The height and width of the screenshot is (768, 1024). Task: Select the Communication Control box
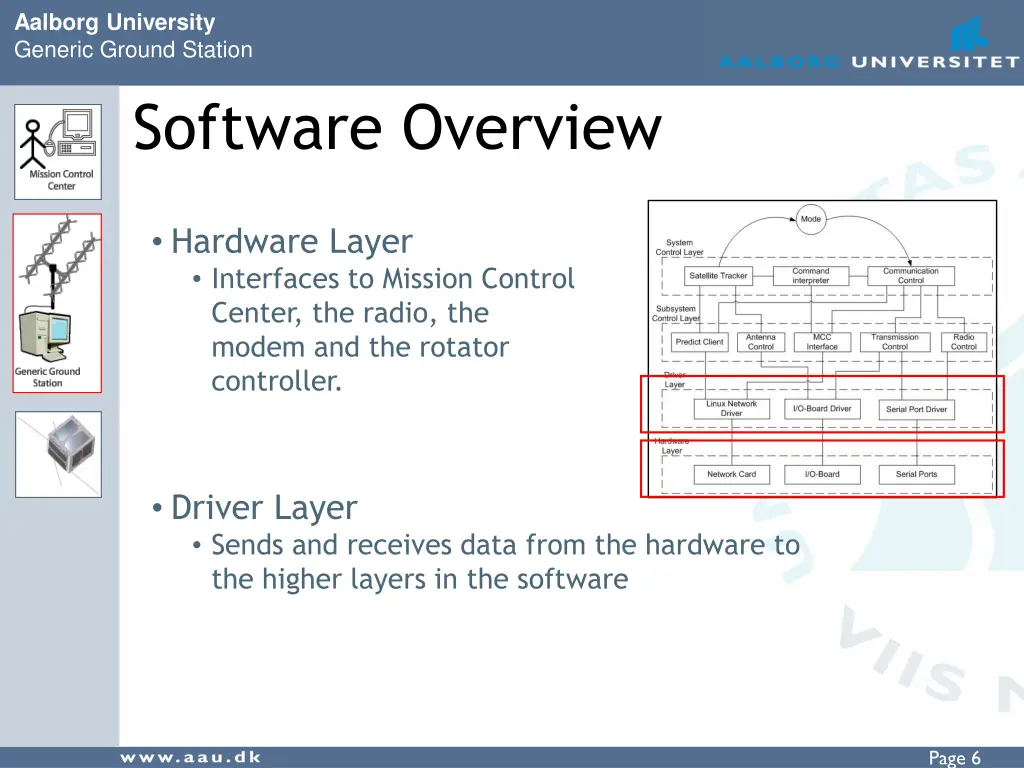[910, 275]
